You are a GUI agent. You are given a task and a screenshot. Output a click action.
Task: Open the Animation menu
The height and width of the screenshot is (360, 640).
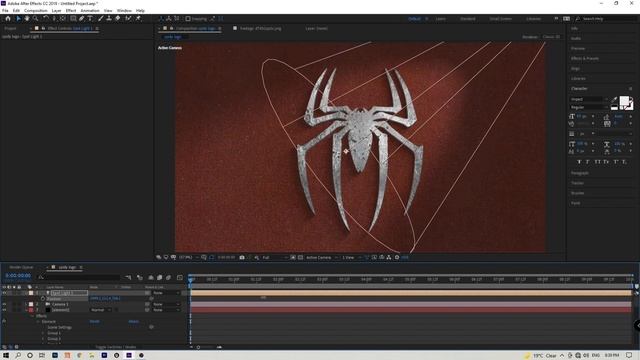pos(90,10)
